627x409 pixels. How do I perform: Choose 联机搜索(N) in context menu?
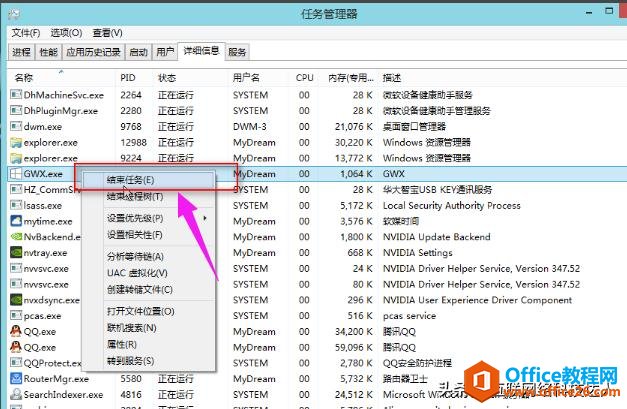(x=148, y=328)
